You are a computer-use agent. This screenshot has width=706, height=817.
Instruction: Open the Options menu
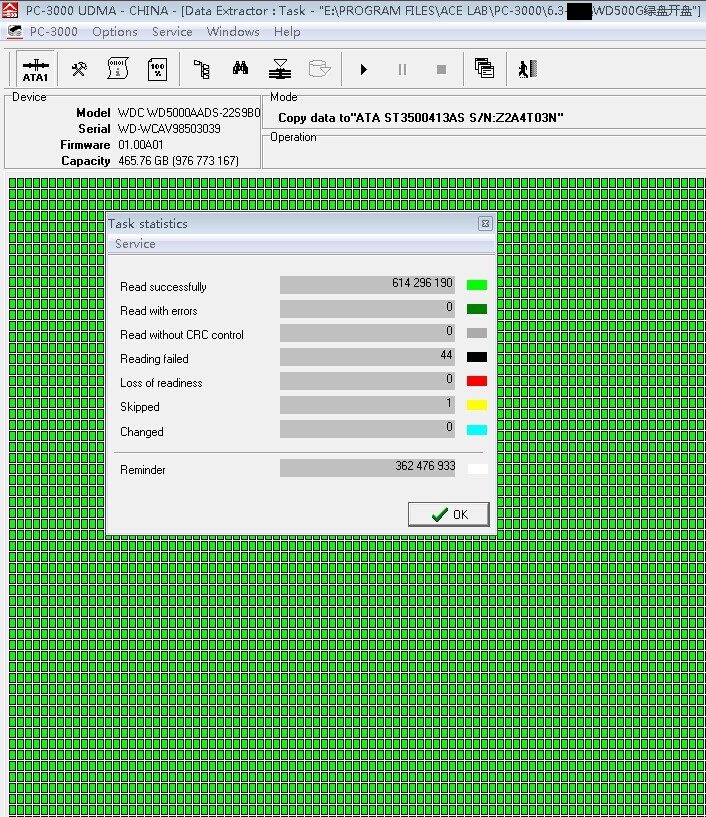(x=115, y=32)
